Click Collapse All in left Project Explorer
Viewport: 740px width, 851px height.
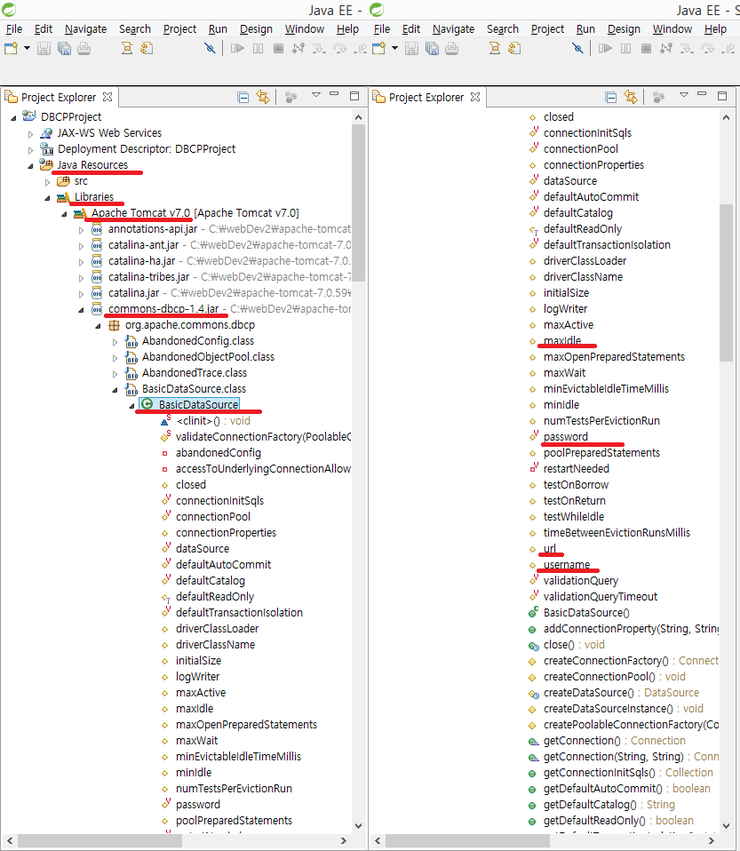[x=243, y=97]
